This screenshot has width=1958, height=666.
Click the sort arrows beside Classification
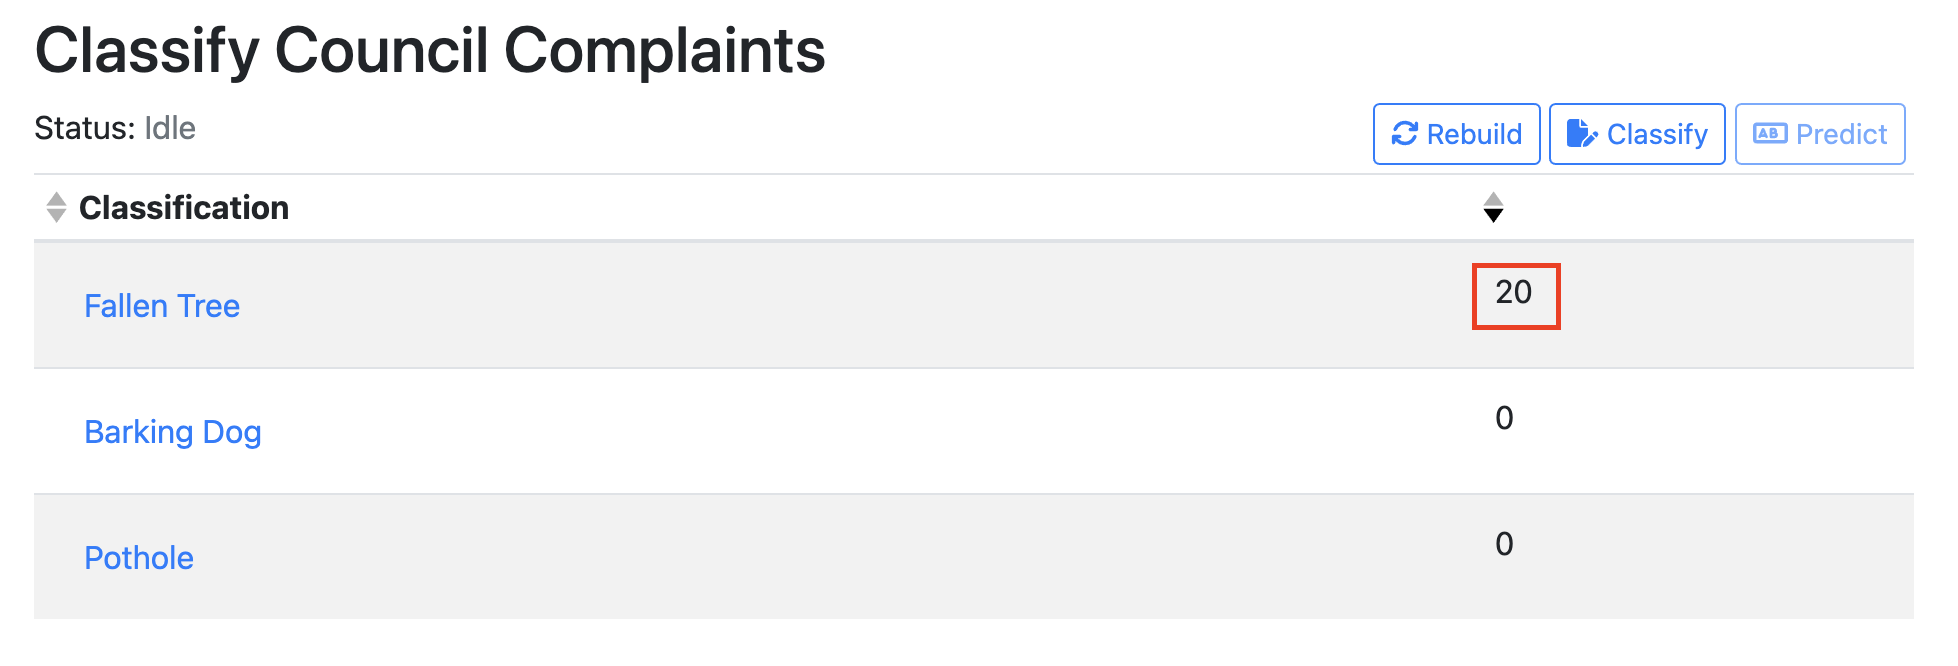coord(56,207)
